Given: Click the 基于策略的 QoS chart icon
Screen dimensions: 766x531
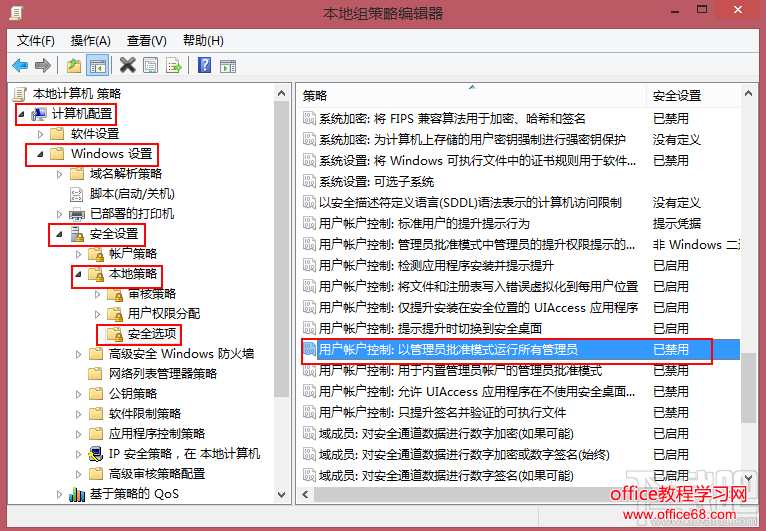Looking at the screenshot, I should [x=77, y=494].
